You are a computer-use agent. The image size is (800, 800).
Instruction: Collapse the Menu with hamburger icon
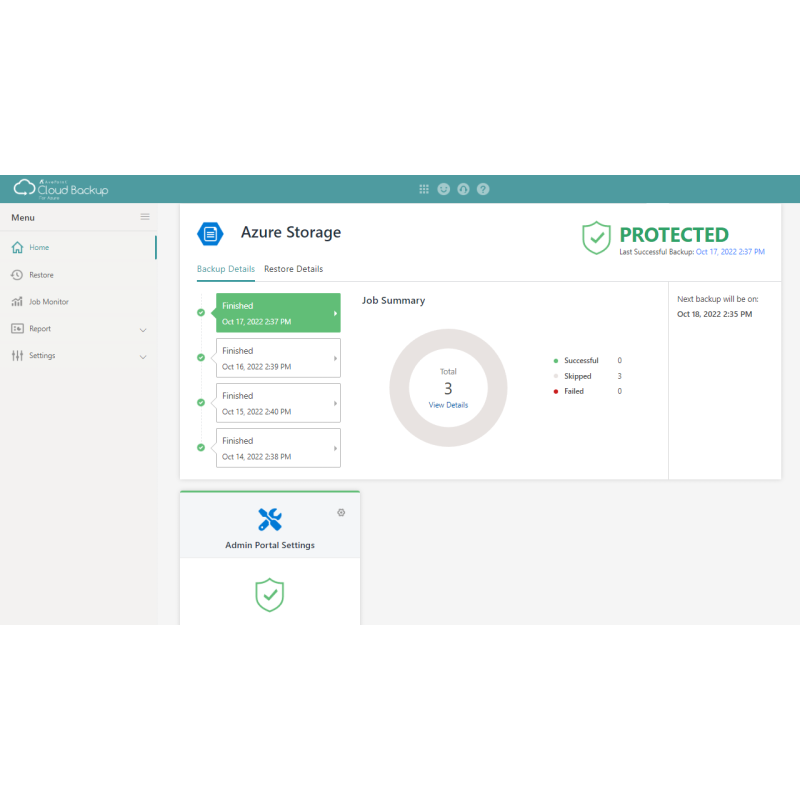pyautogui.click(x=145, y=217)
